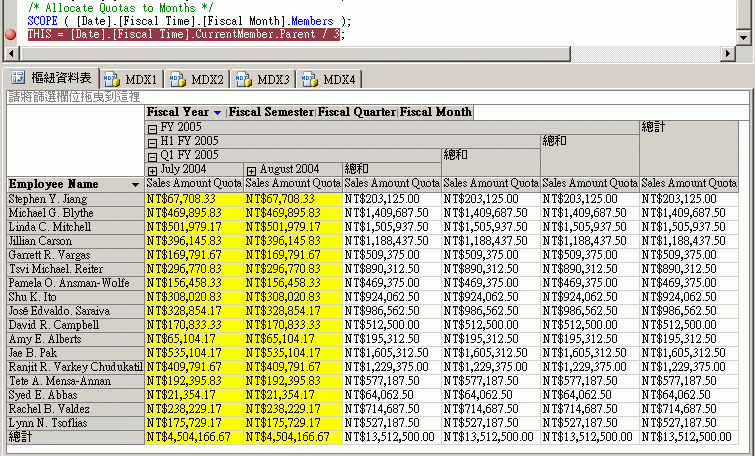The height and width of the screenshot is (456, 755).
Task: Select the MDX4 tab
Action: [329, 79]
